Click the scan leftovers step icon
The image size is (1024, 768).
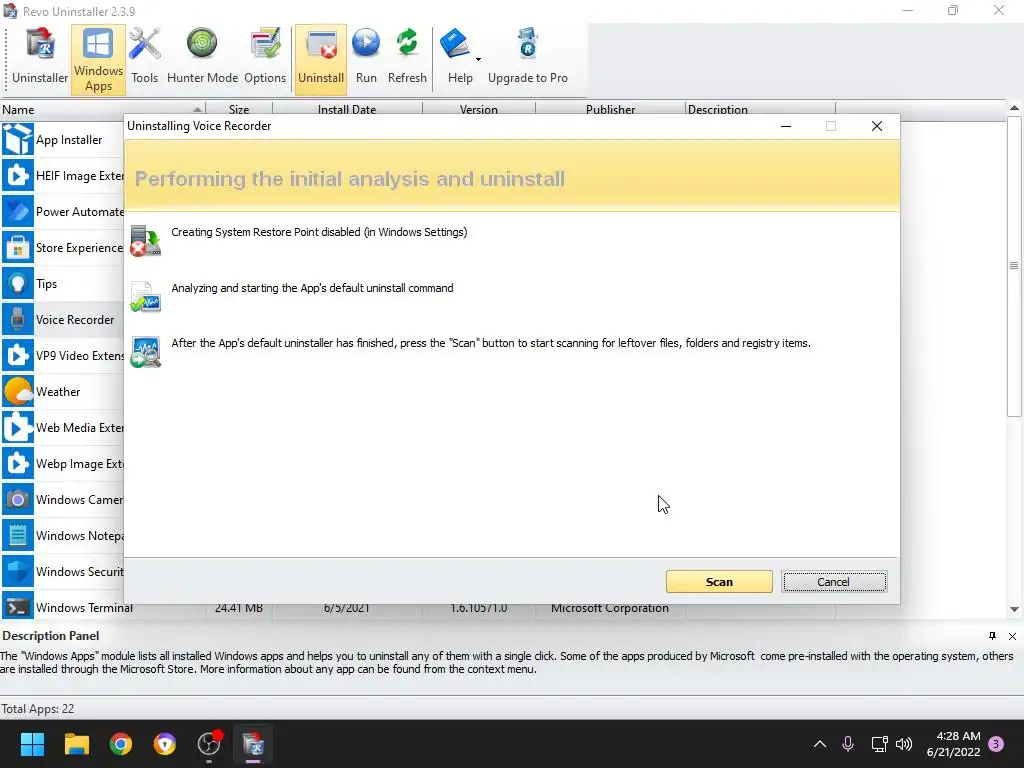pyautogui.click(x=145, y=352)
